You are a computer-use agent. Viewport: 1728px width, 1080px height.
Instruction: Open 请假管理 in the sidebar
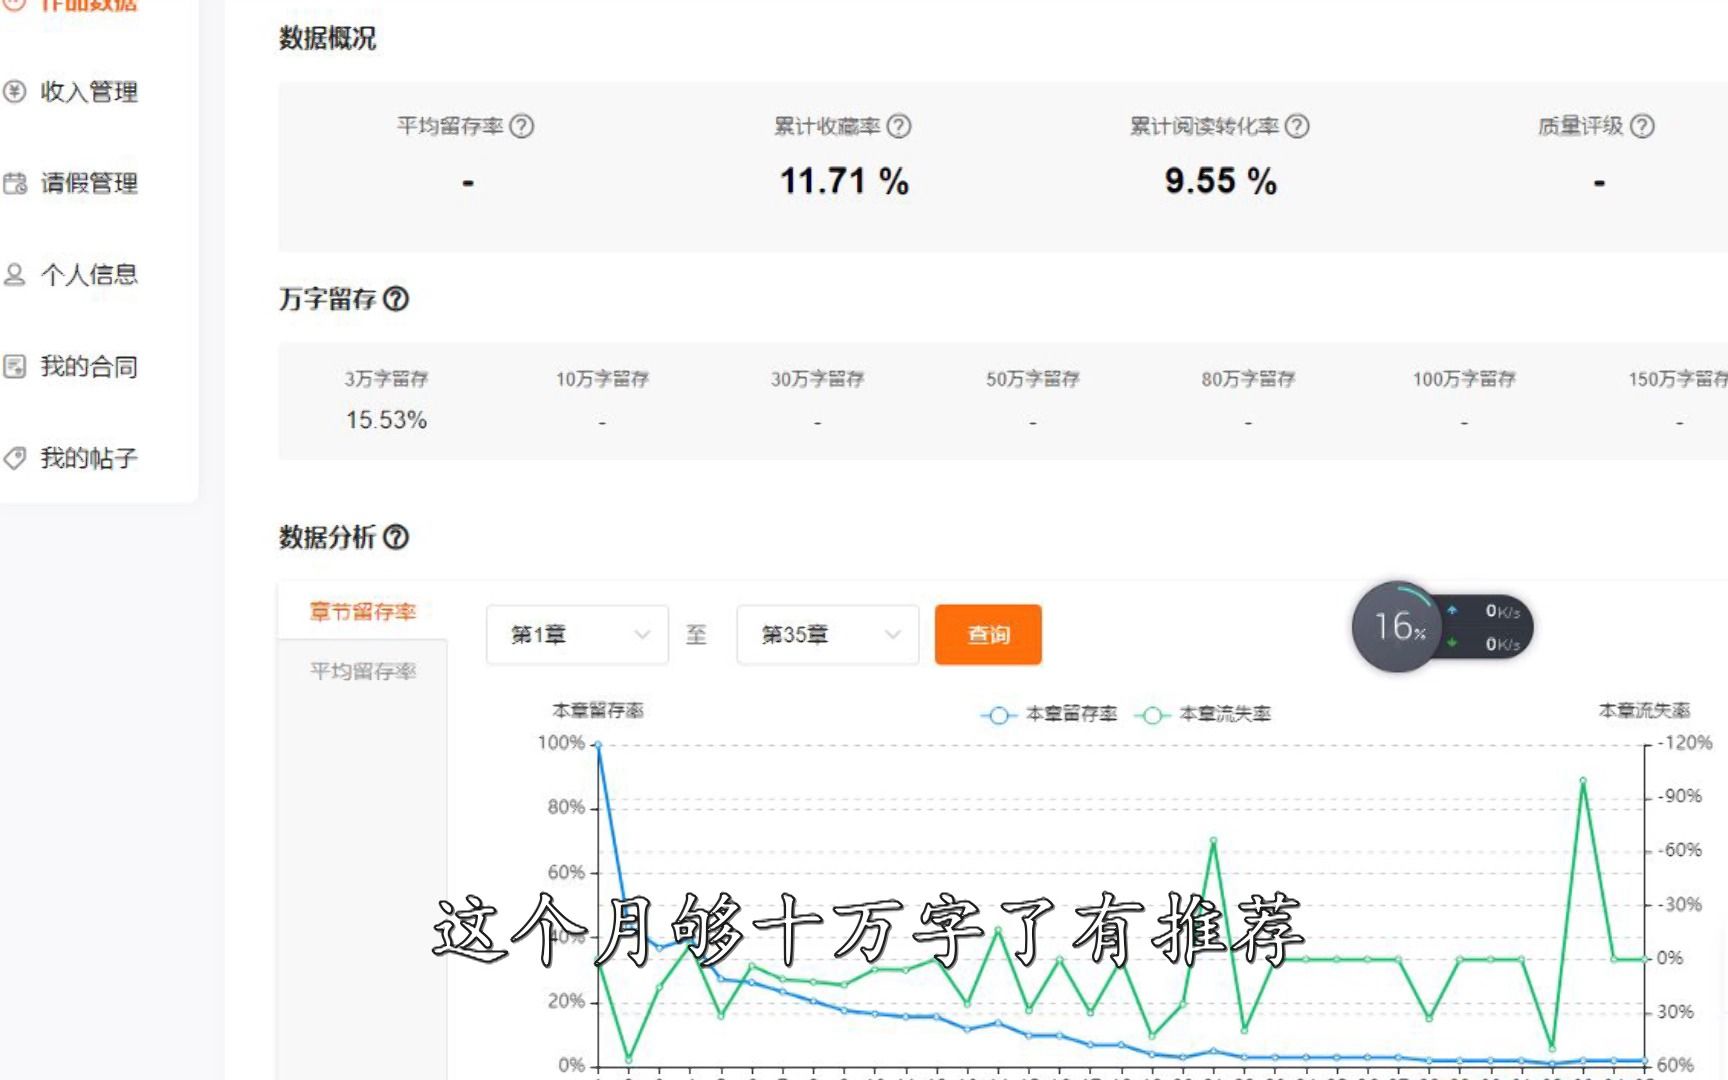tap(88, 183)
